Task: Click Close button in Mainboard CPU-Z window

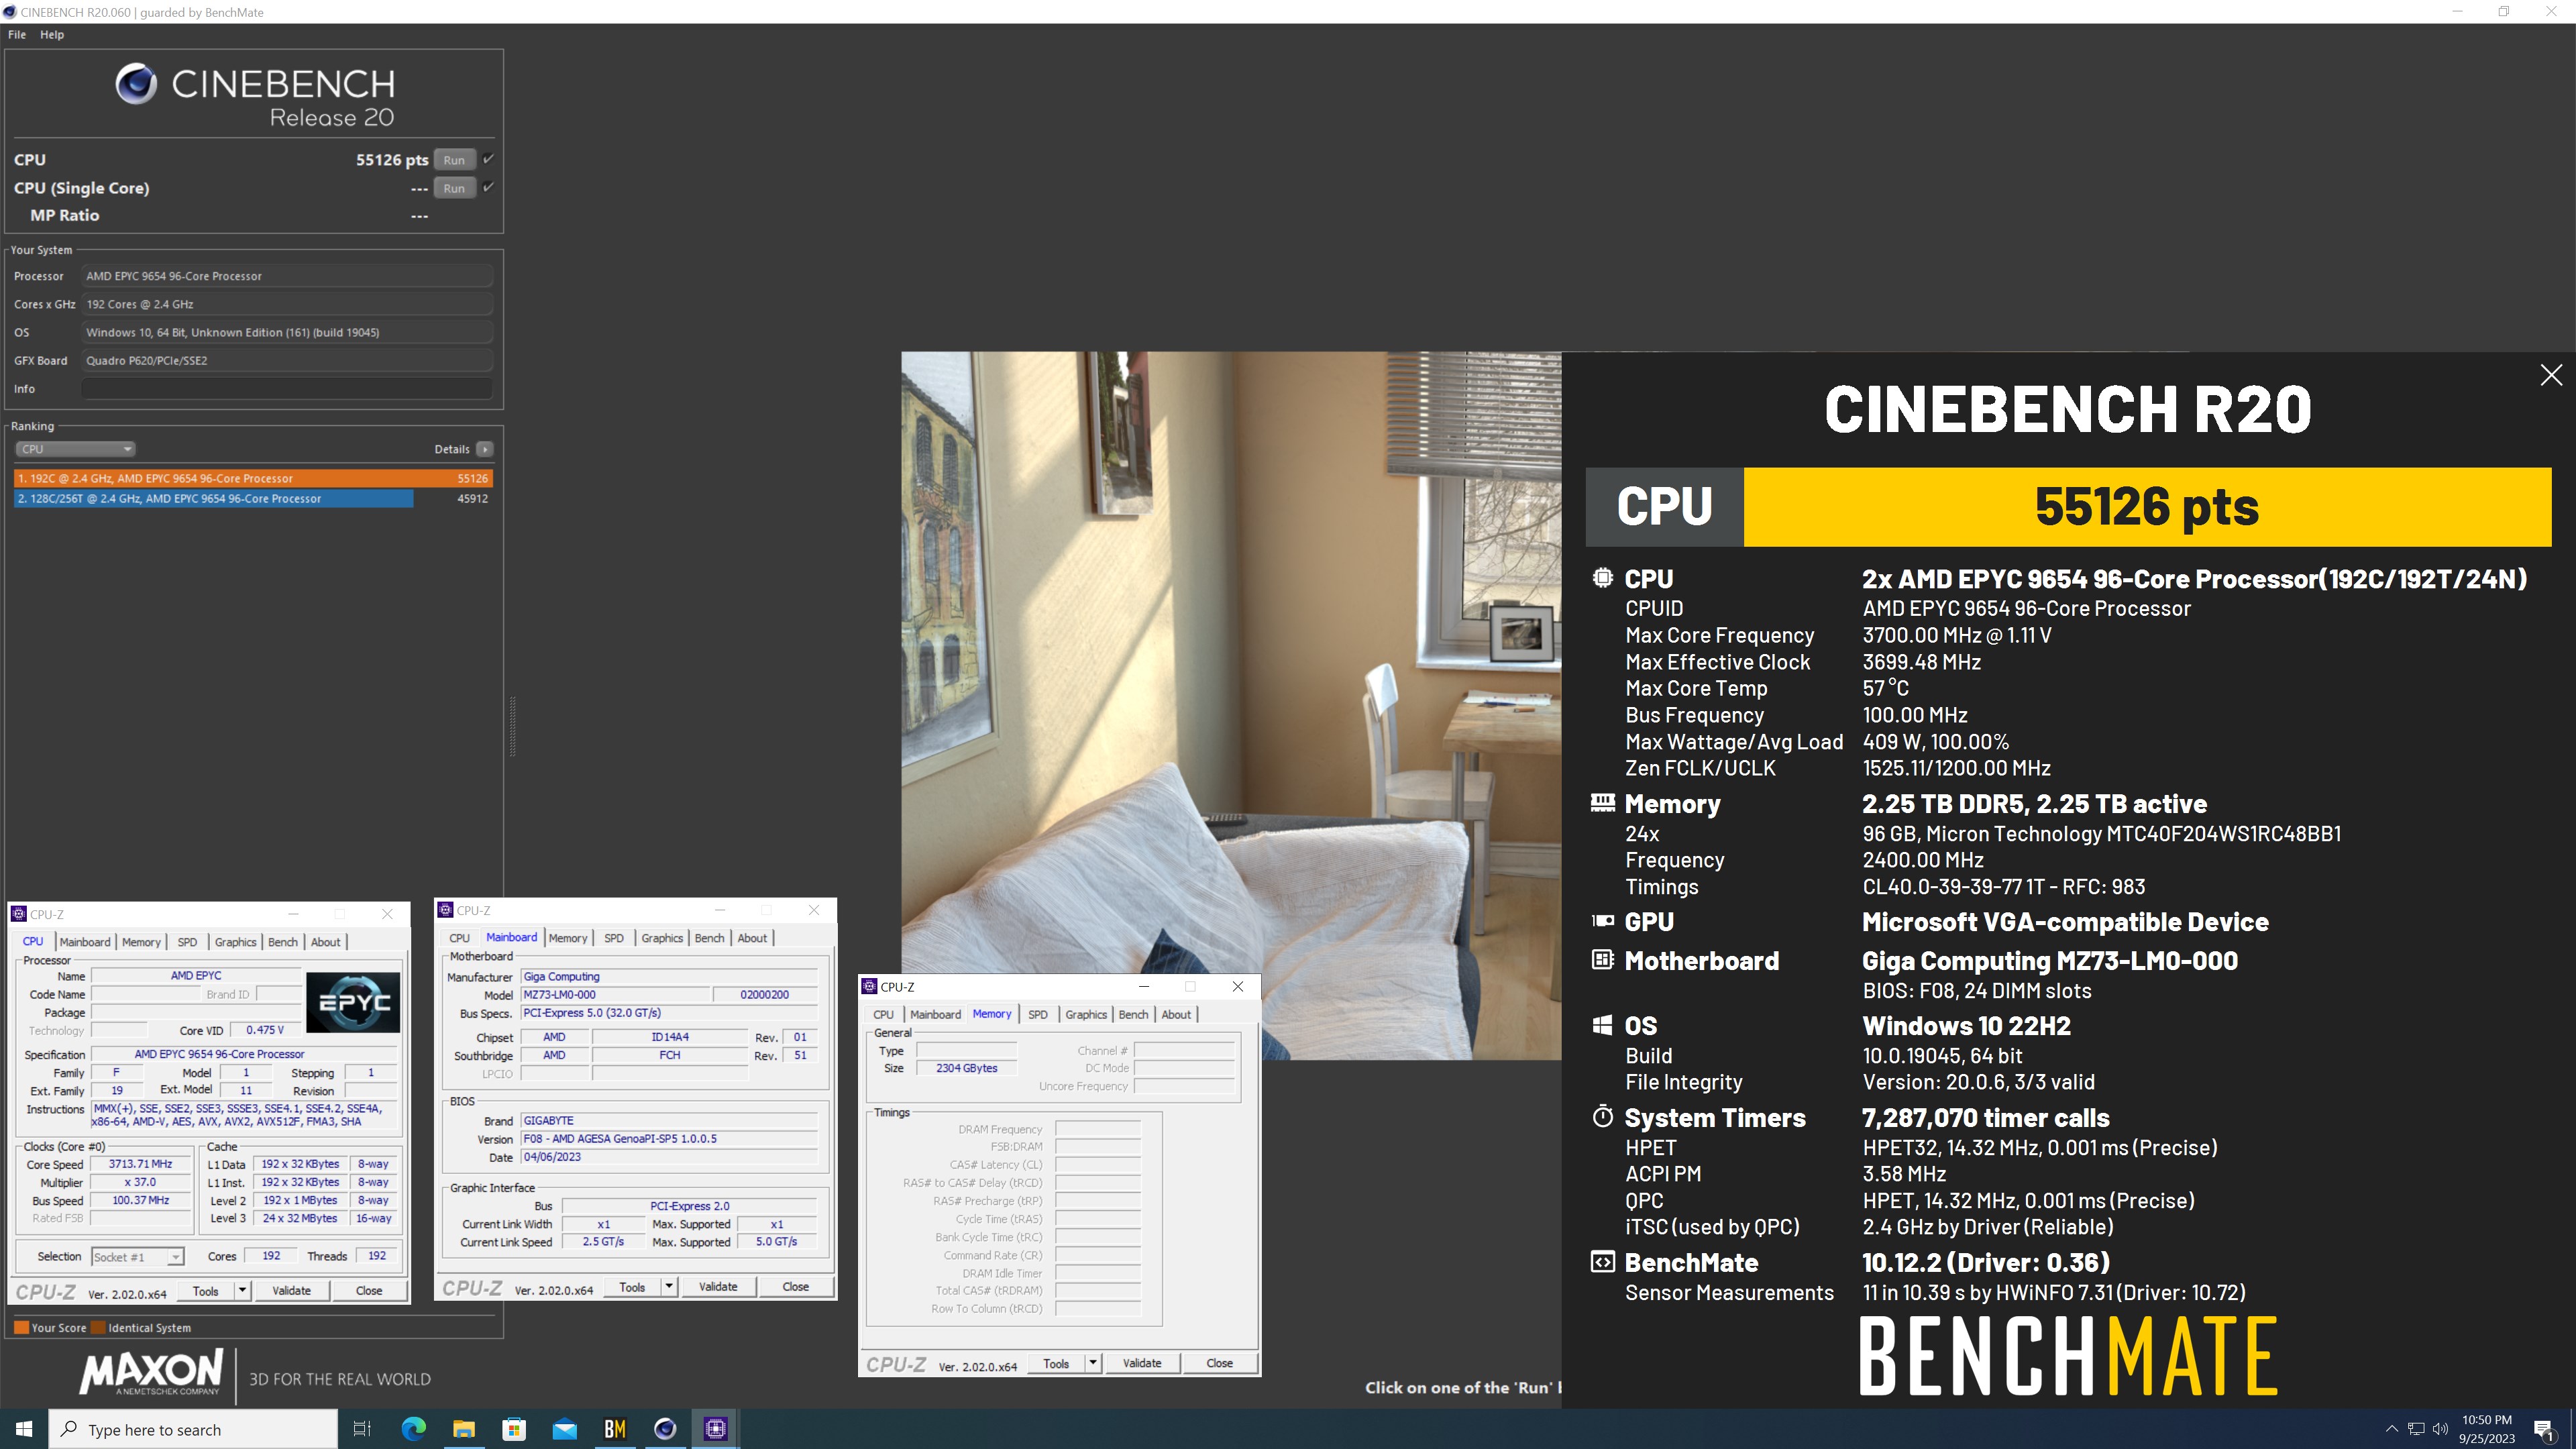Action: pos(796,1287)
